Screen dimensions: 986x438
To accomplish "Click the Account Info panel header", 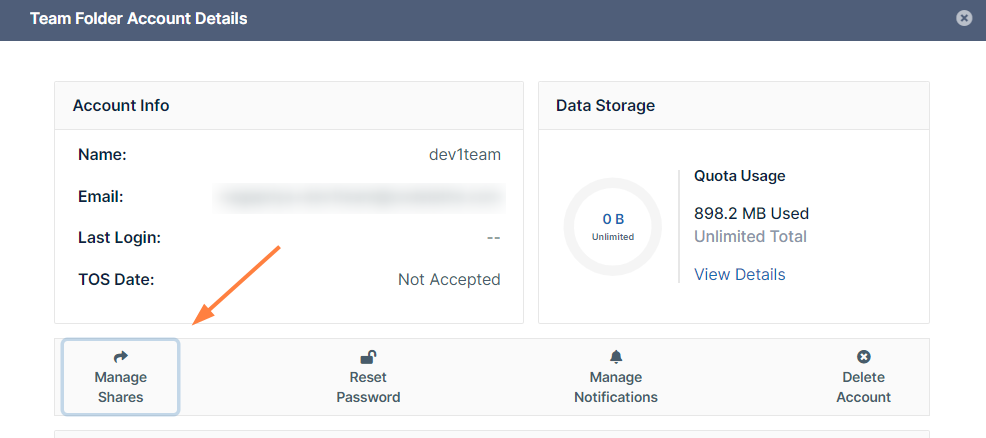I will (x=121, y=105).
